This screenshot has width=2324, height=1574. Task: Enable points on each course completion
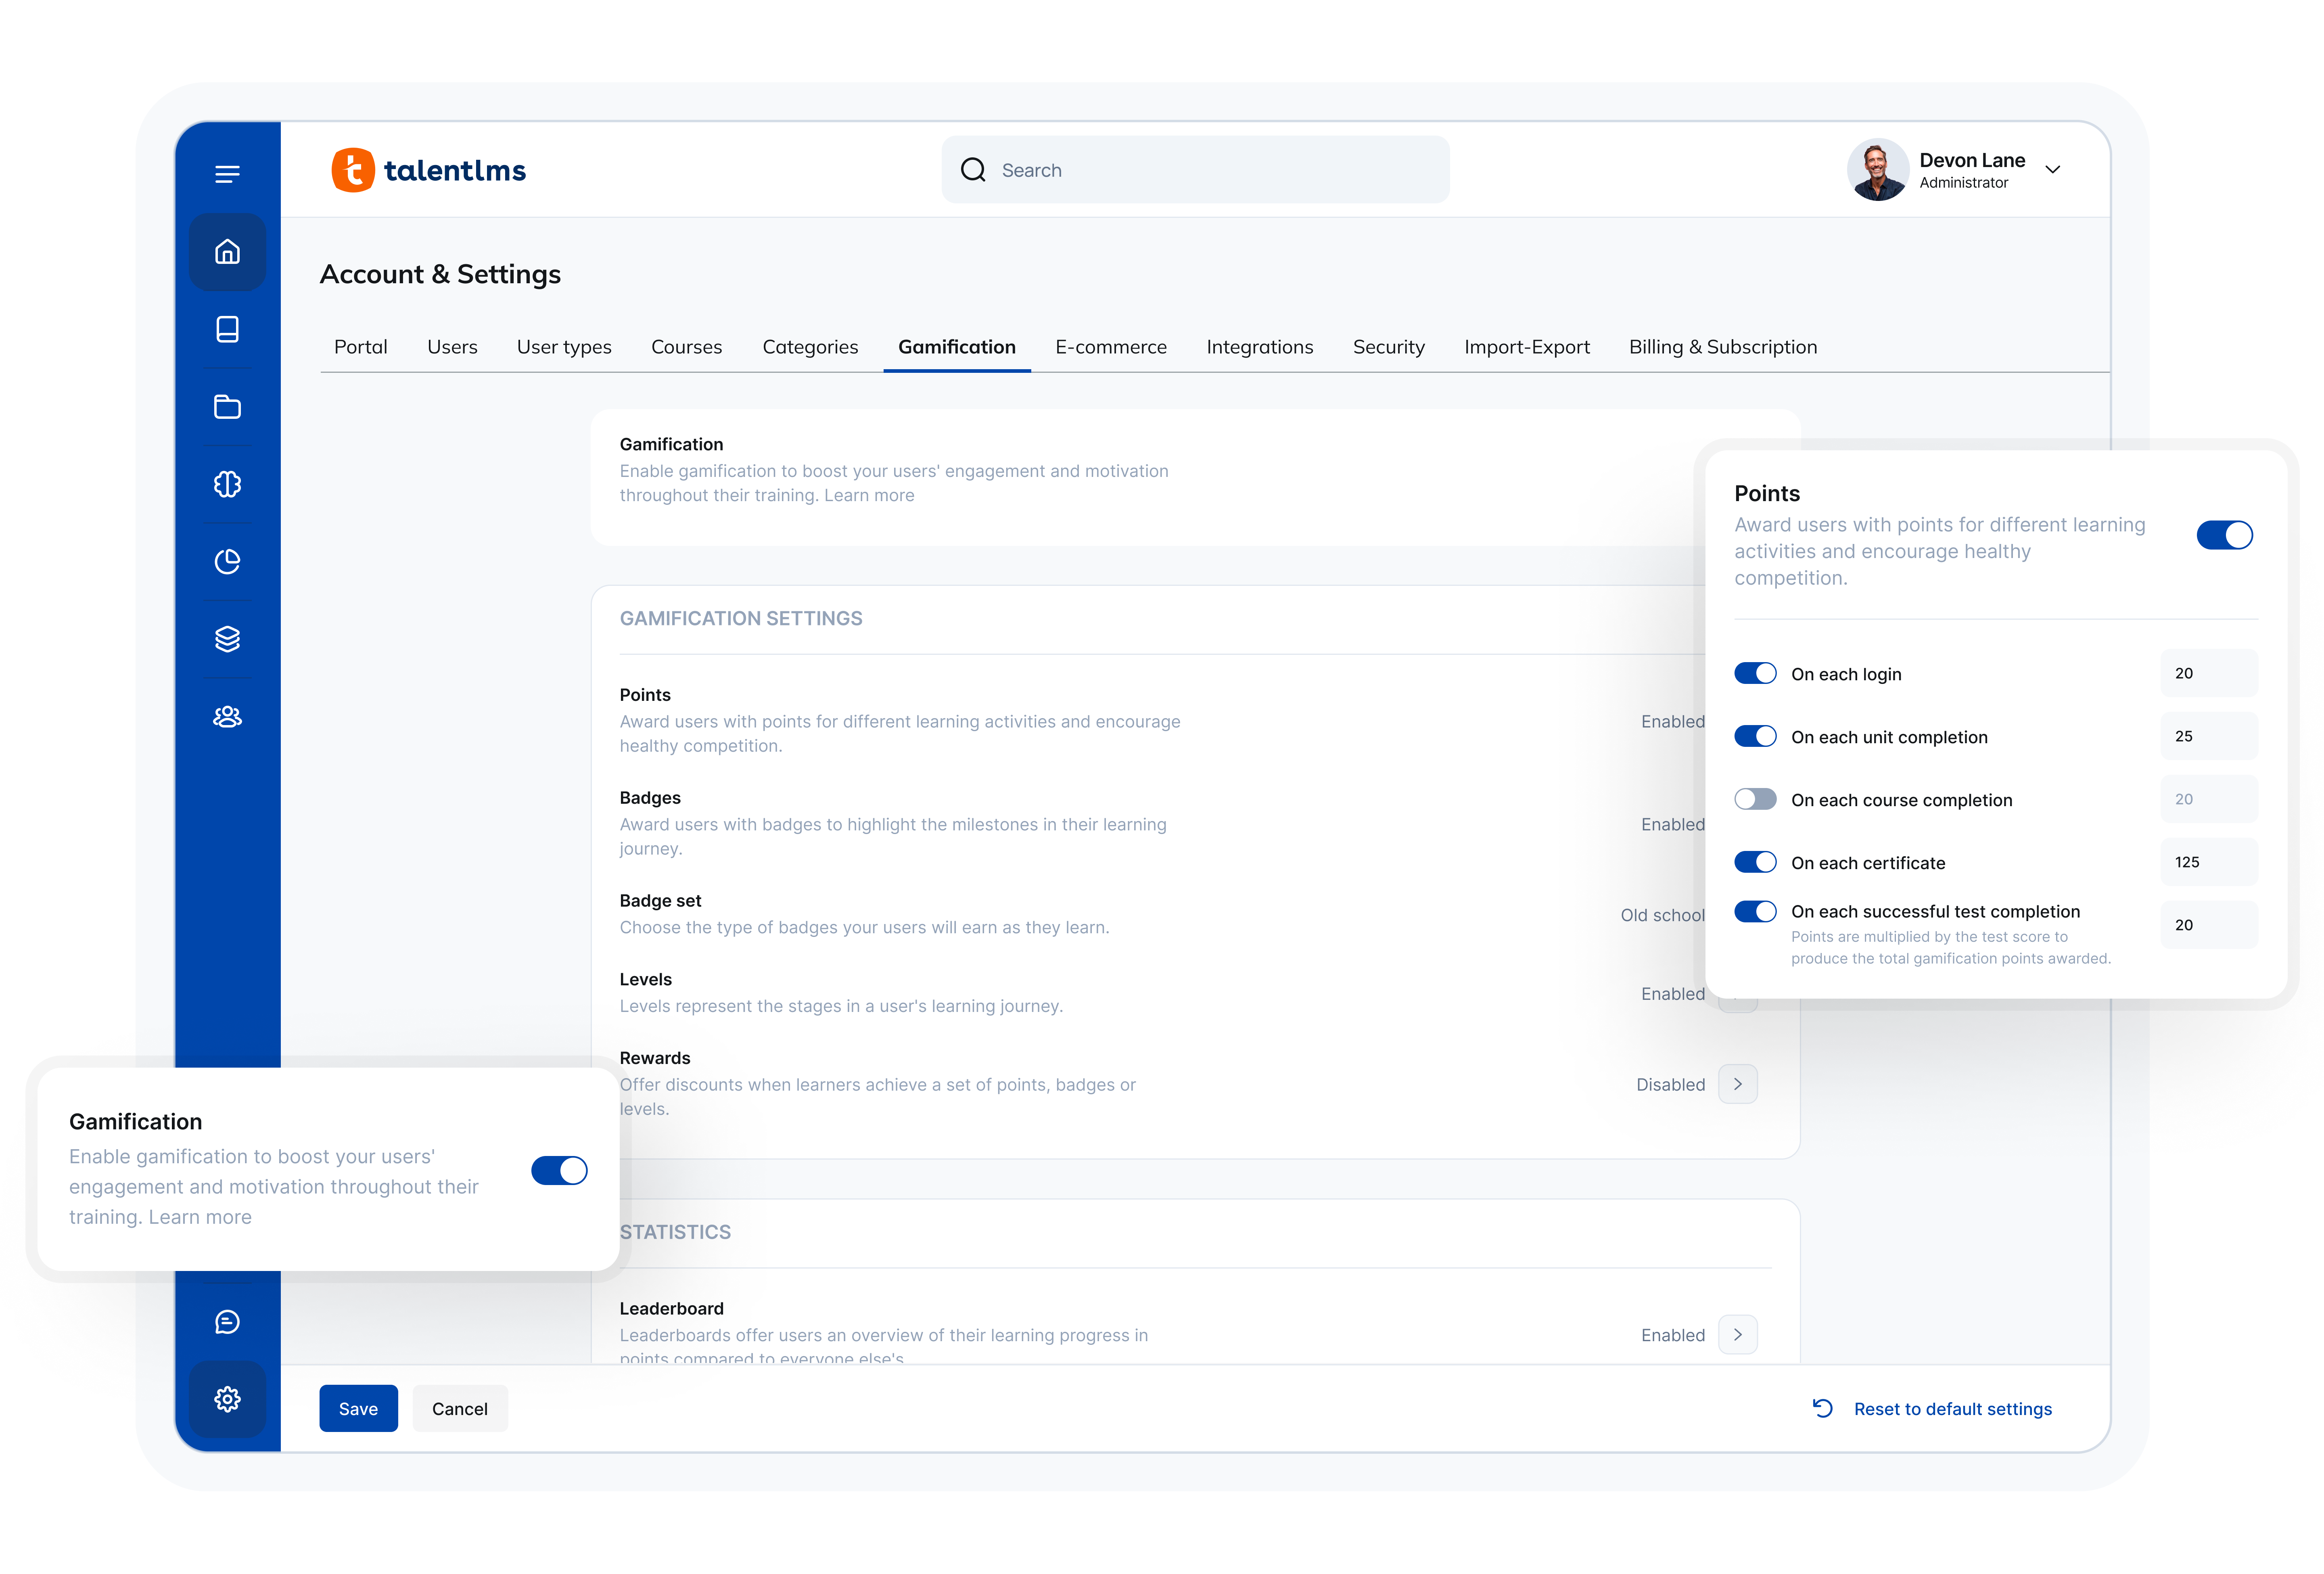click(1755, 799)
